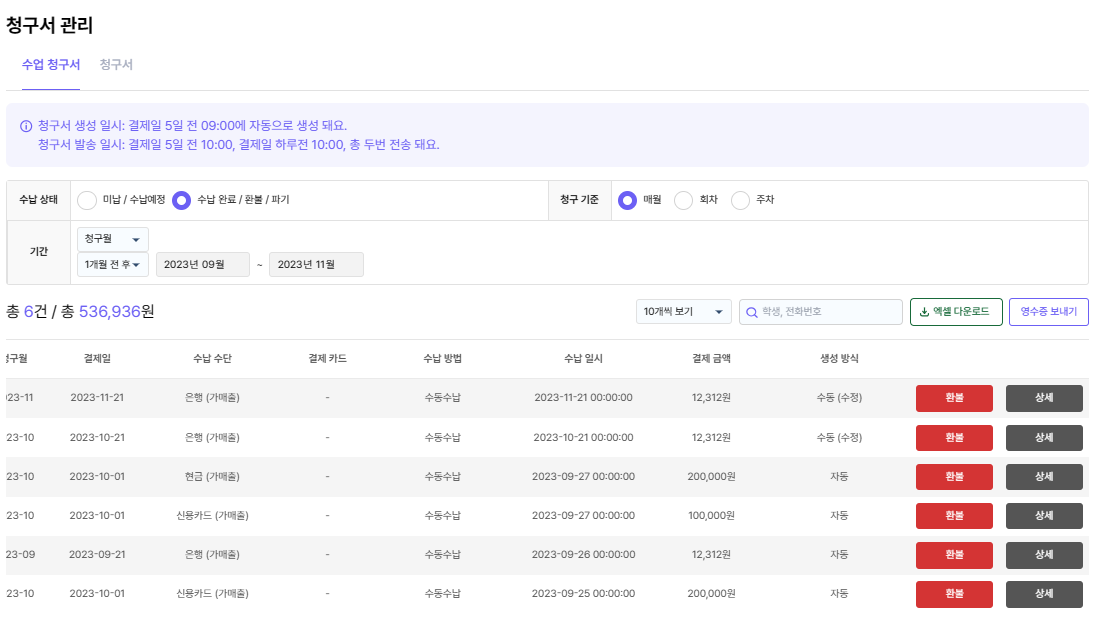Refund the 2023-11-21 payment row
Image resolution: width=1103 pixels, height=634 pixels.
click(954, 398)
